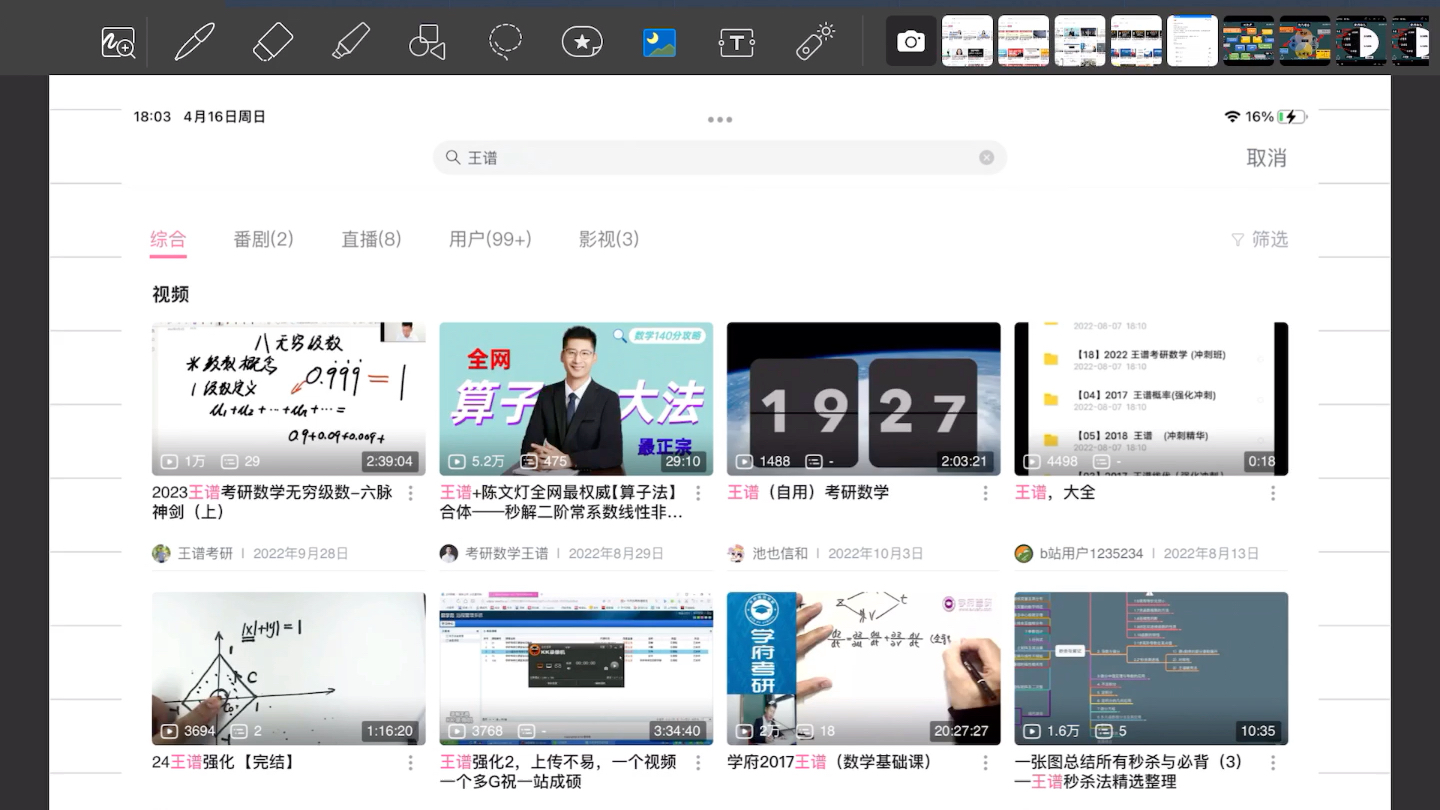
Task: Tap the Wi-Fi status icon
Action: [1232, 117]
